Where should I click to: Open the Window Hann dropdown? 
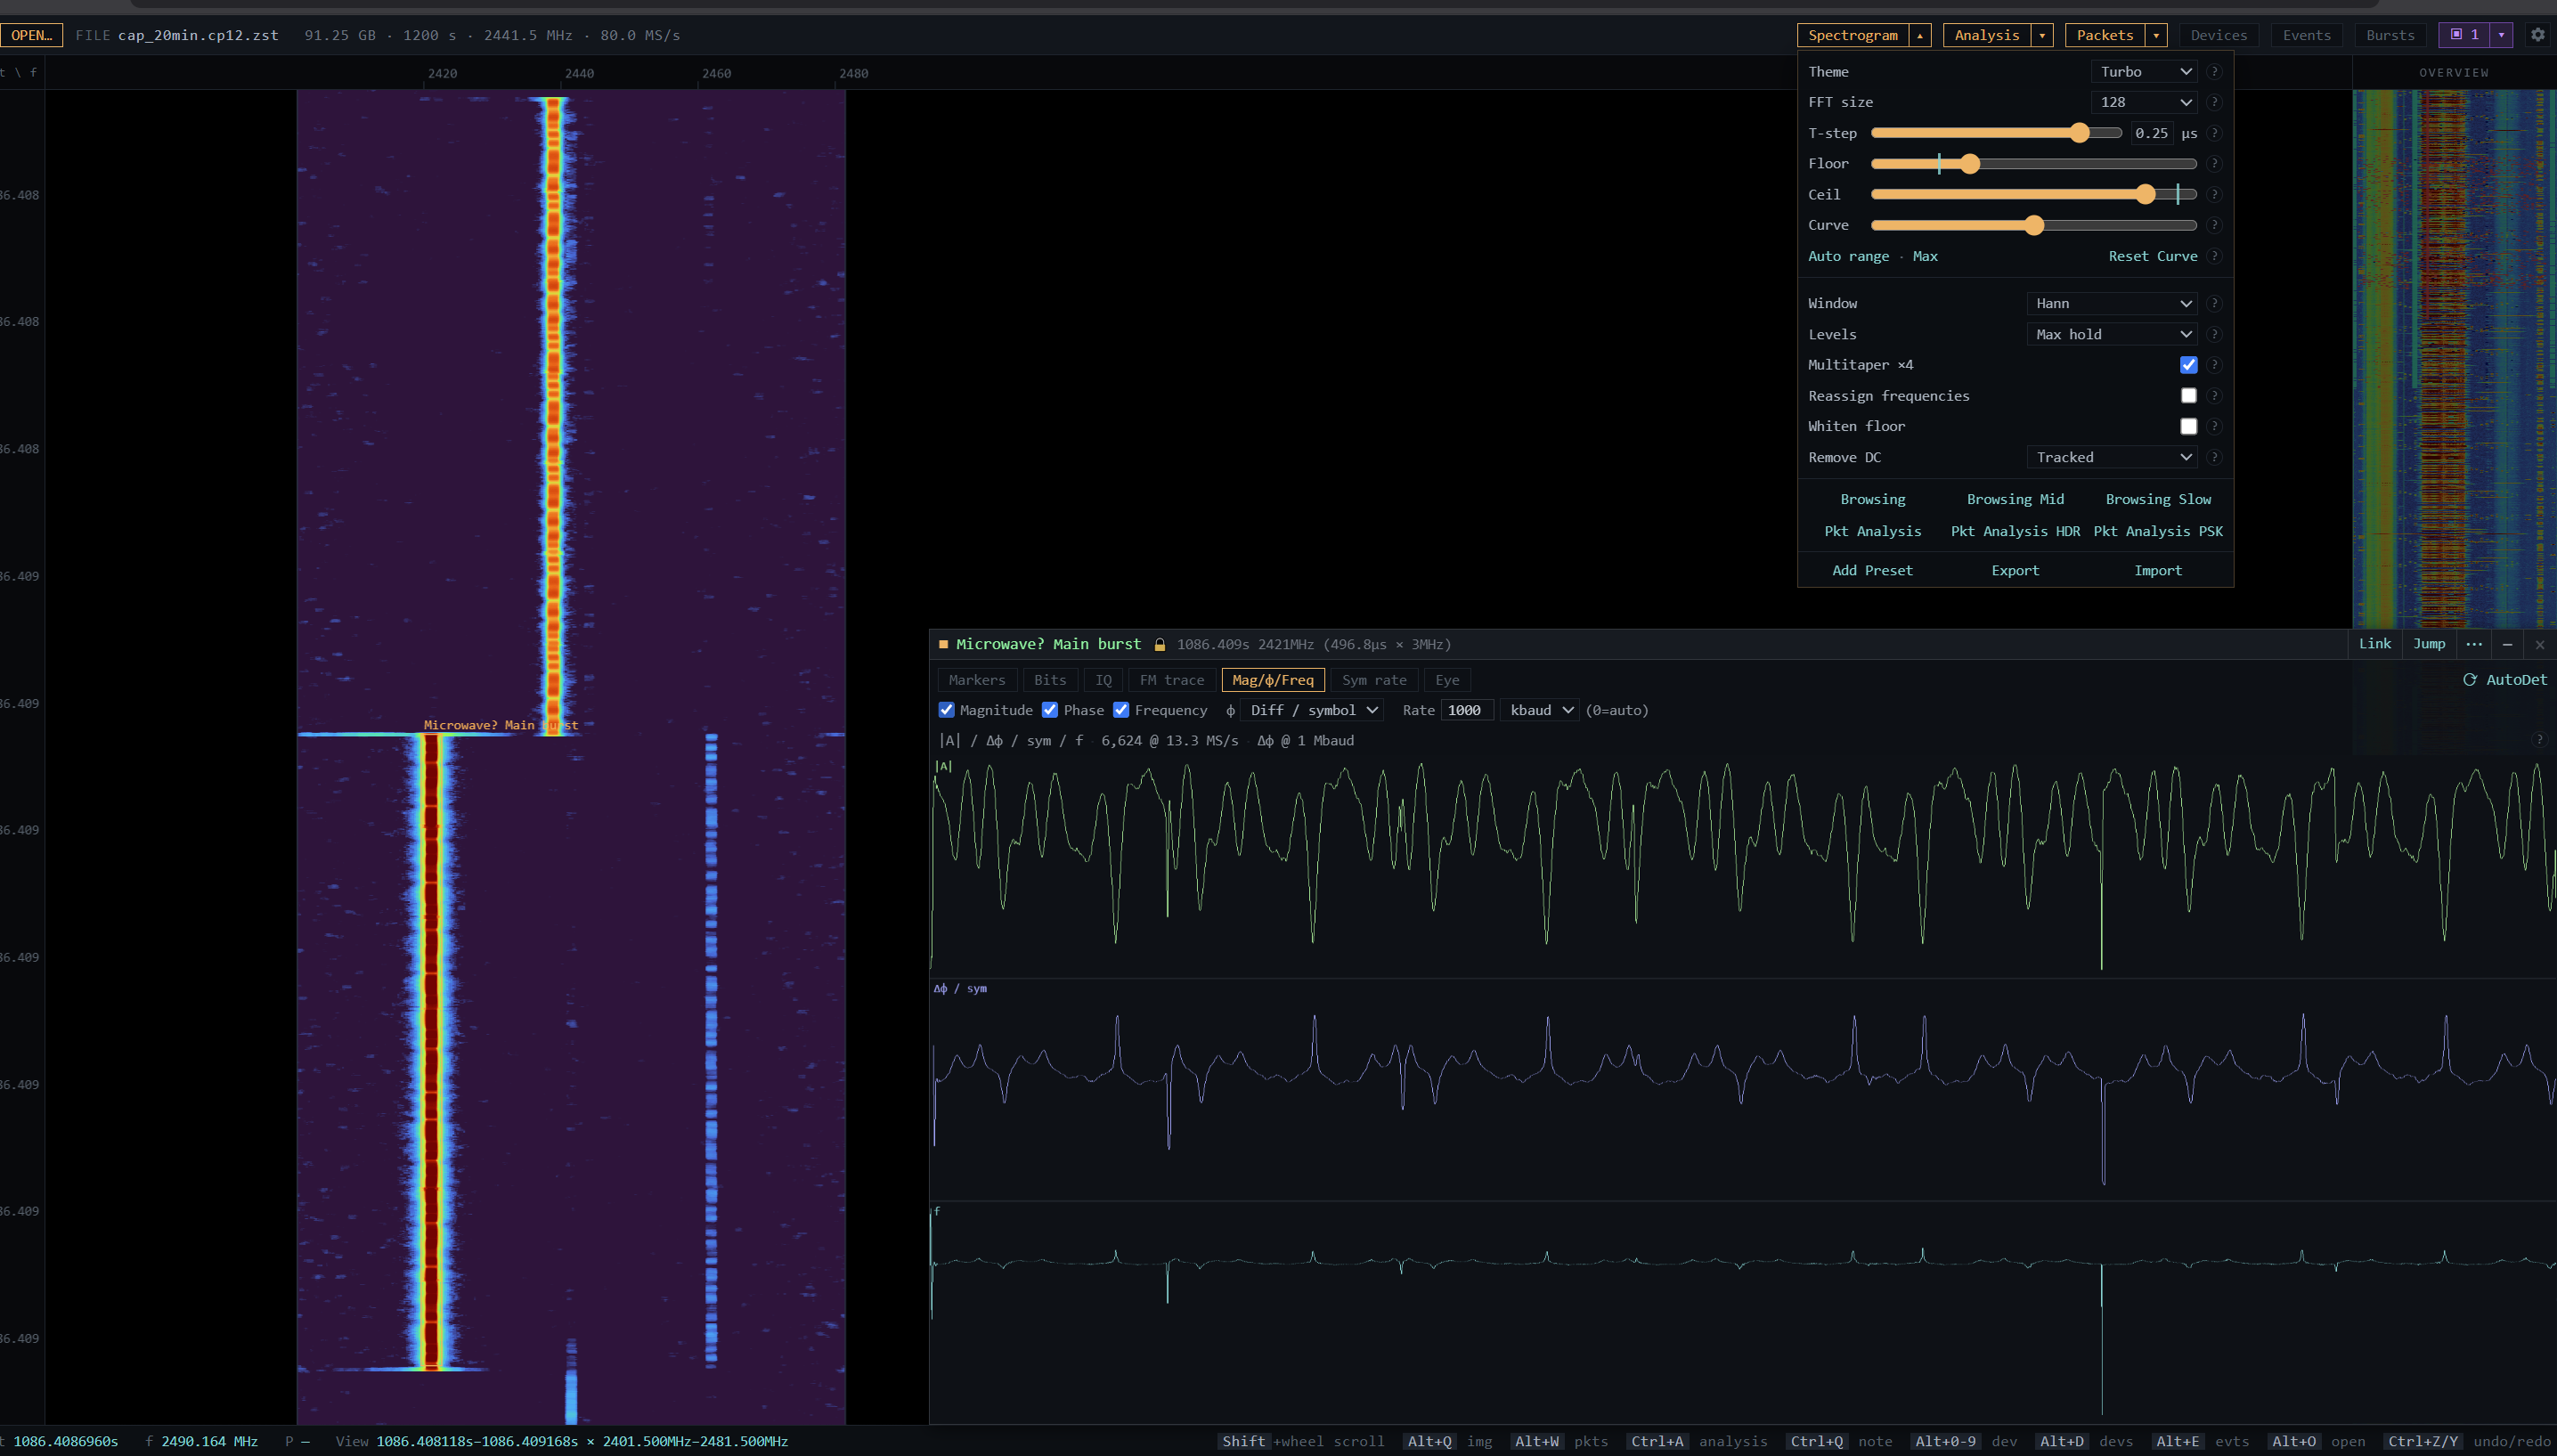(x=2113, y=303)
